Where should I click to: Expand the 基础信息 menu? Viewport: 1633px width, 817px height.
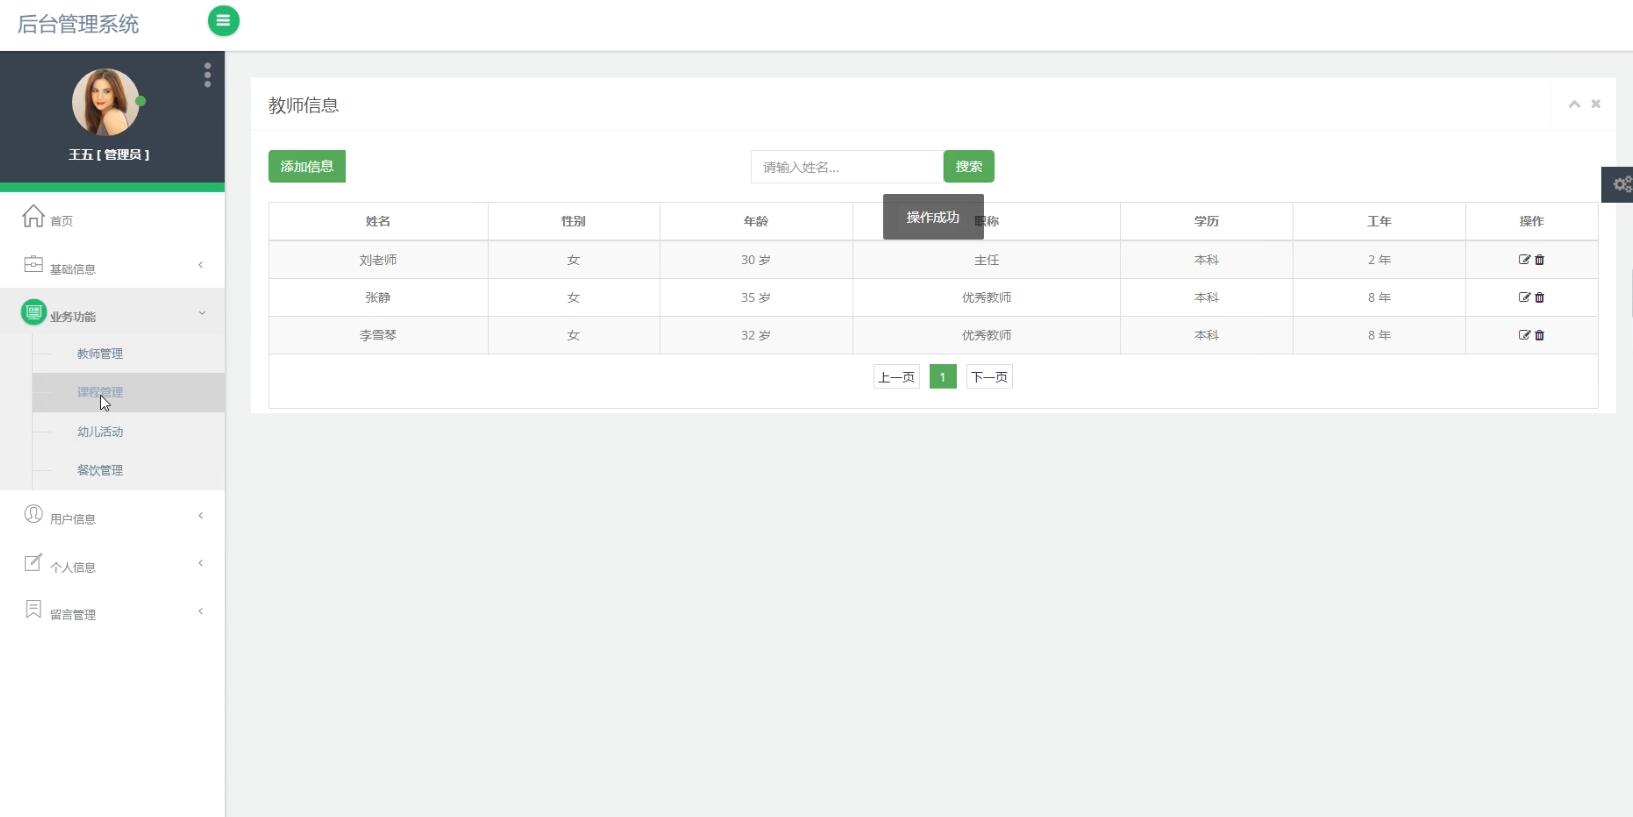(x=112, y=267)
